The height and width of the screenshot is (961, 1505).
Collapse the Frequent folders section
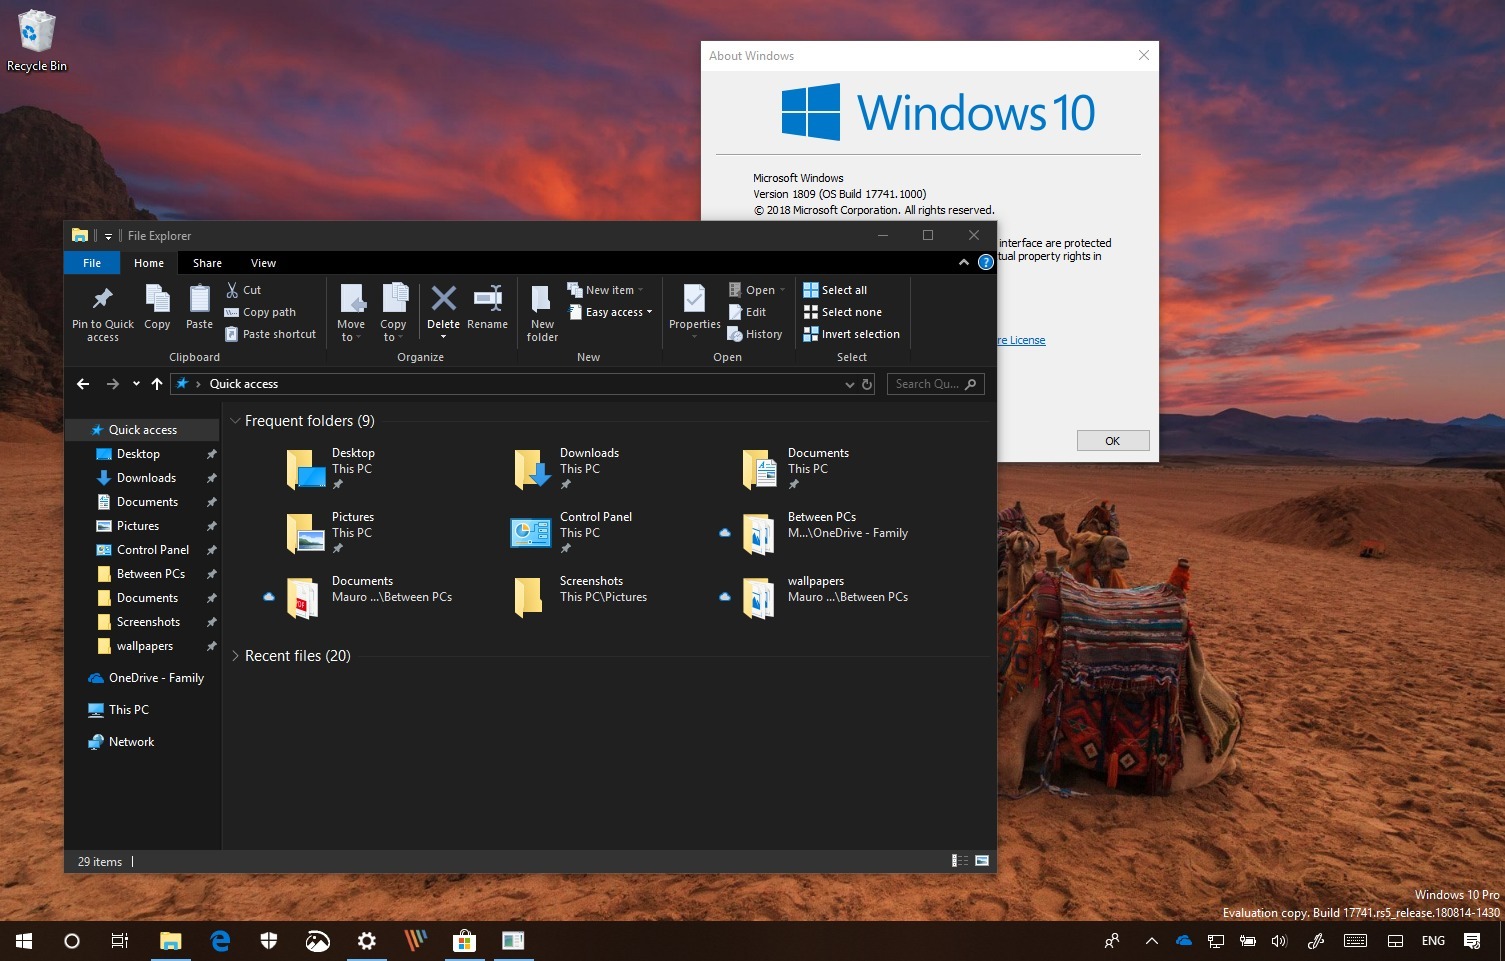236,421
